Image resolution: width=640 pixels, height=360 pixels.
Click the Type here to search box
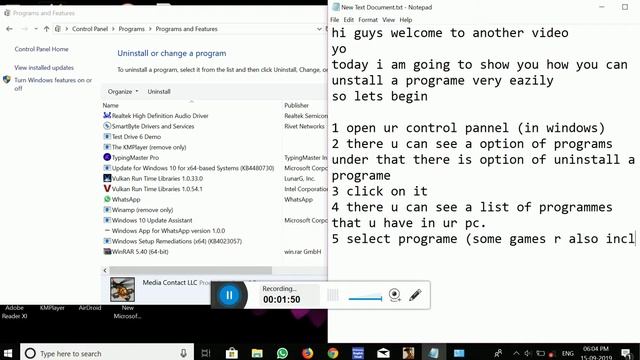107,353
